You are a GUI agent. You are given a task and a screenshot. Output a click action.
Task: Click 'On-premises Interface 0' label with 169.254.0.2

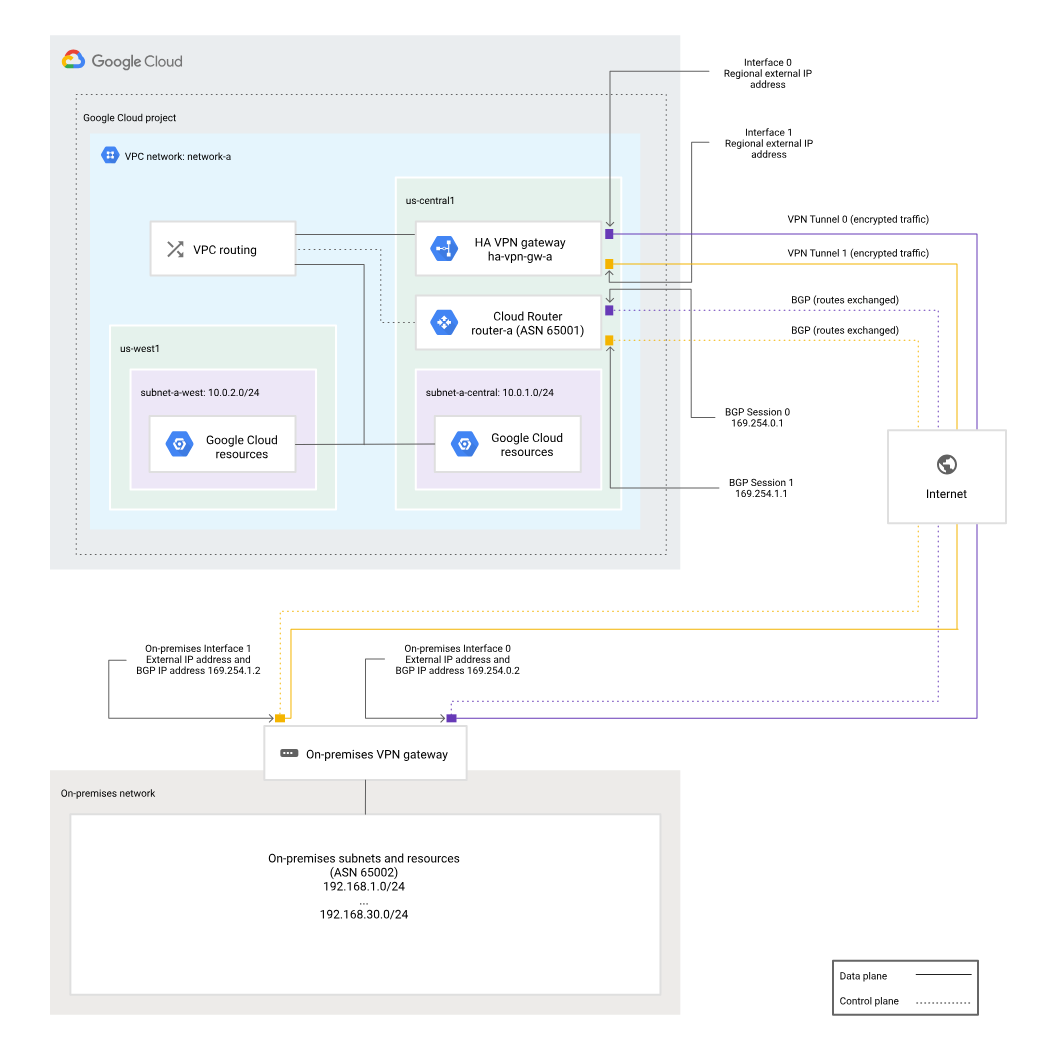[x=457, y=659]
